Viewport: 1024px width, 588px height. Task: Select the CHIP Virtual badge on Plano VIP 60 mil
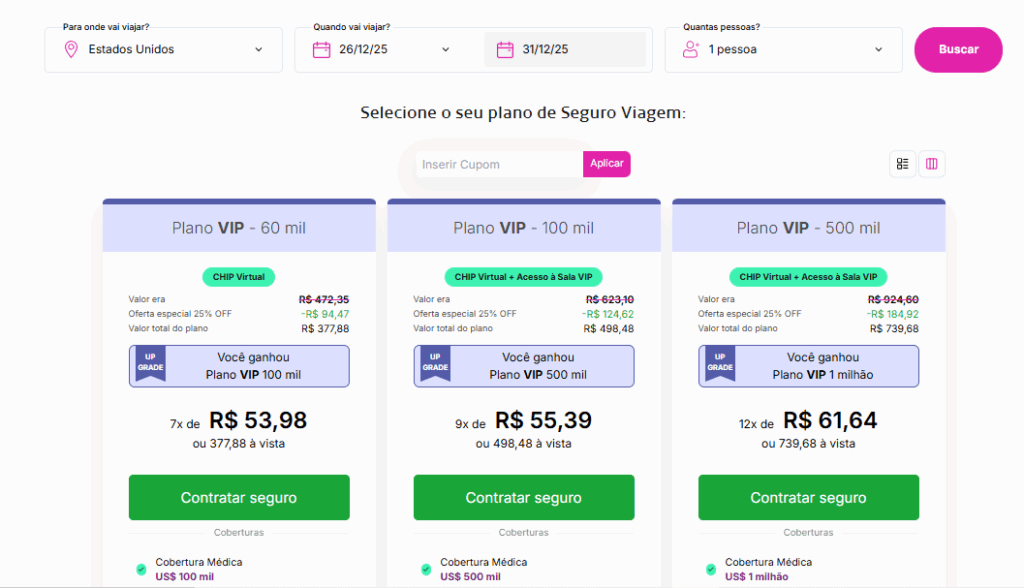[x=238, y=277]
